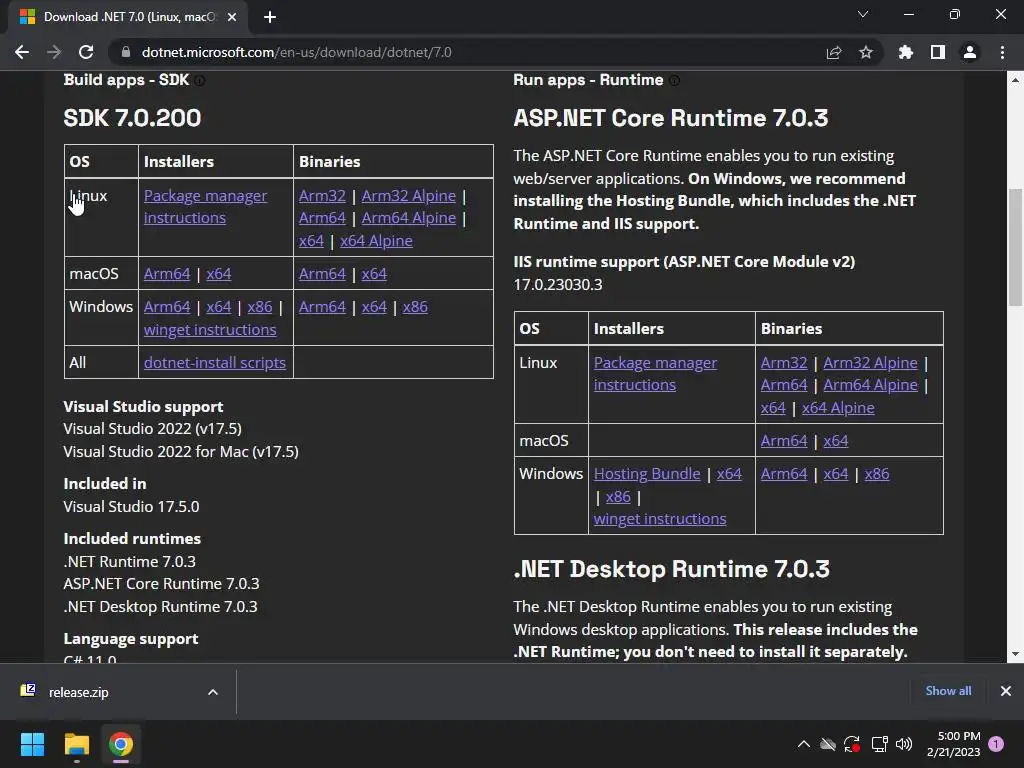Go forward in browser history
Image resolution: width=1024 pixels, height=768 pixels.
tap(54, 52)
